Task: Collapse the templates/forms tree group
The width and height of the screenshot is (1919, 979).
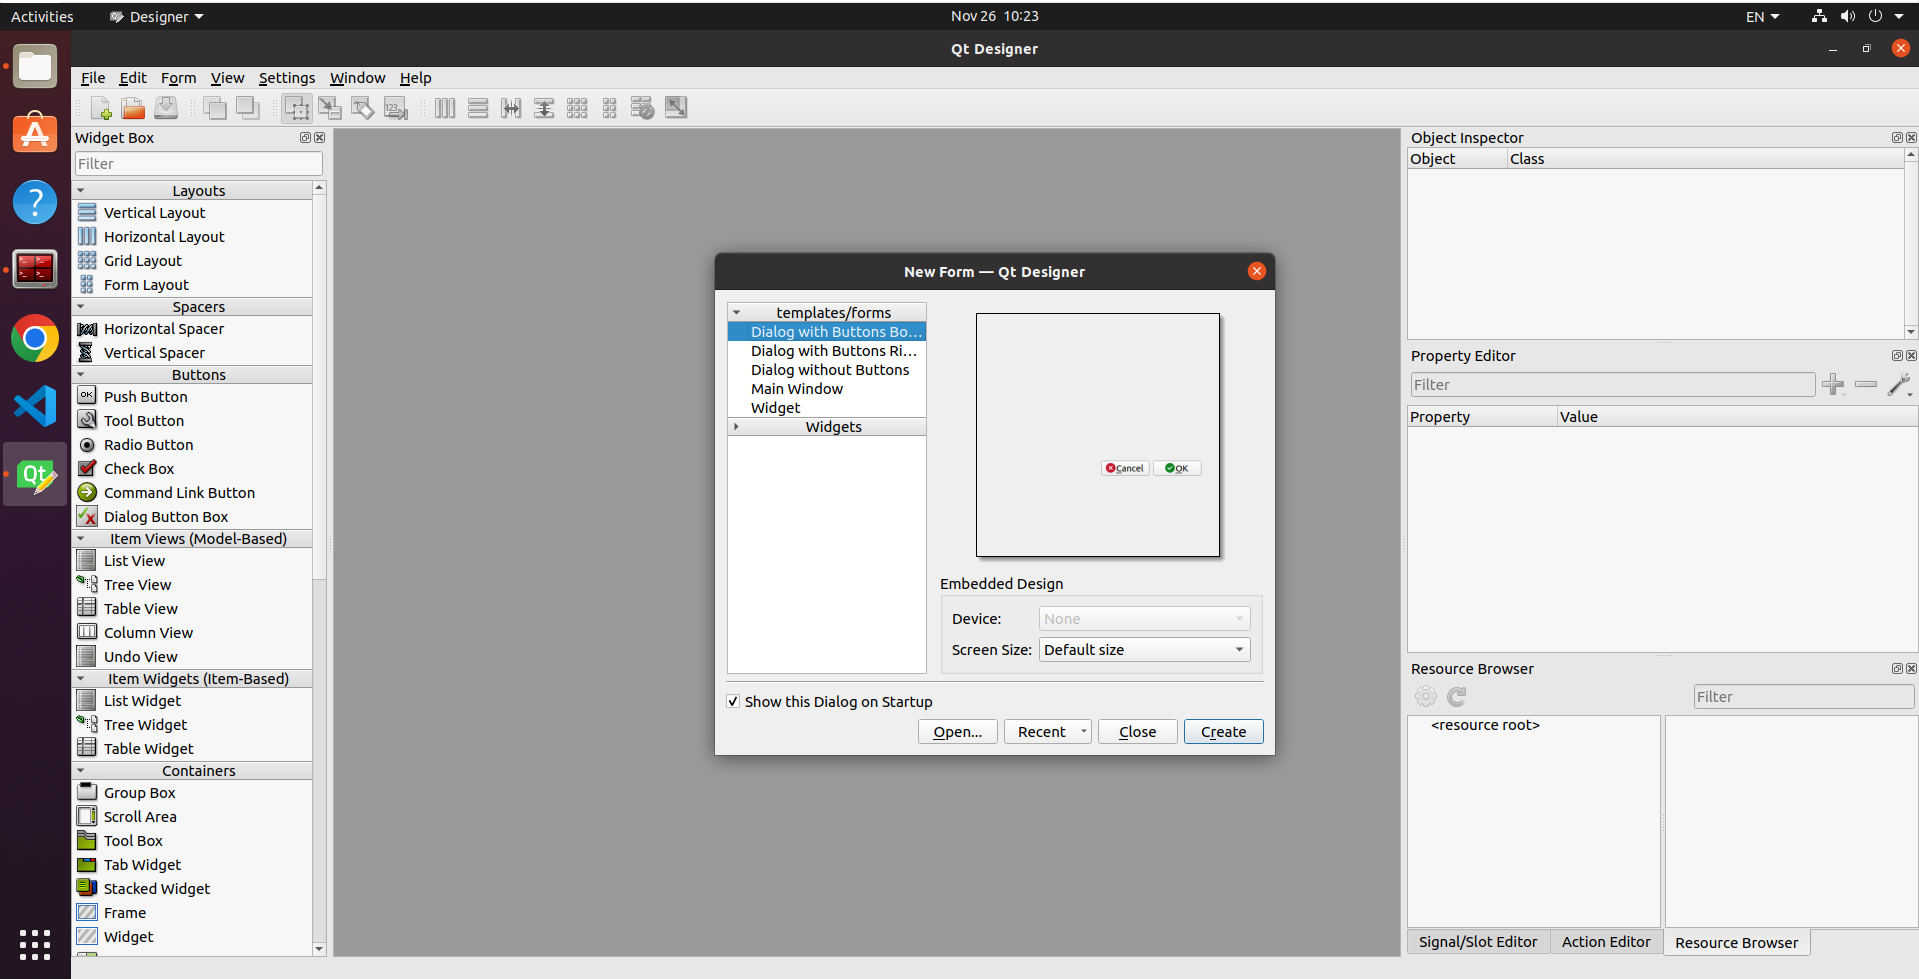Action: click(737, 313)
